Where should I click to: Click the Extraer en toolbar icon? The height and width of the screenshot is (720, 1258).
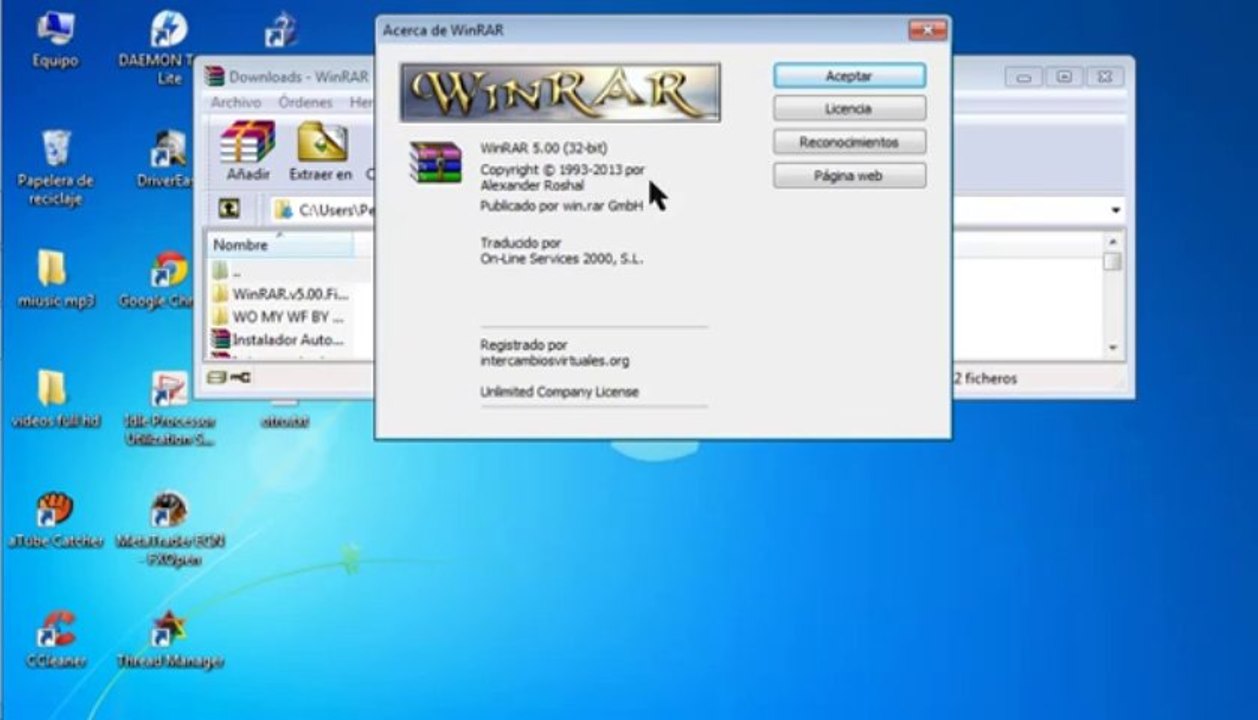click(x=321, y=151)
